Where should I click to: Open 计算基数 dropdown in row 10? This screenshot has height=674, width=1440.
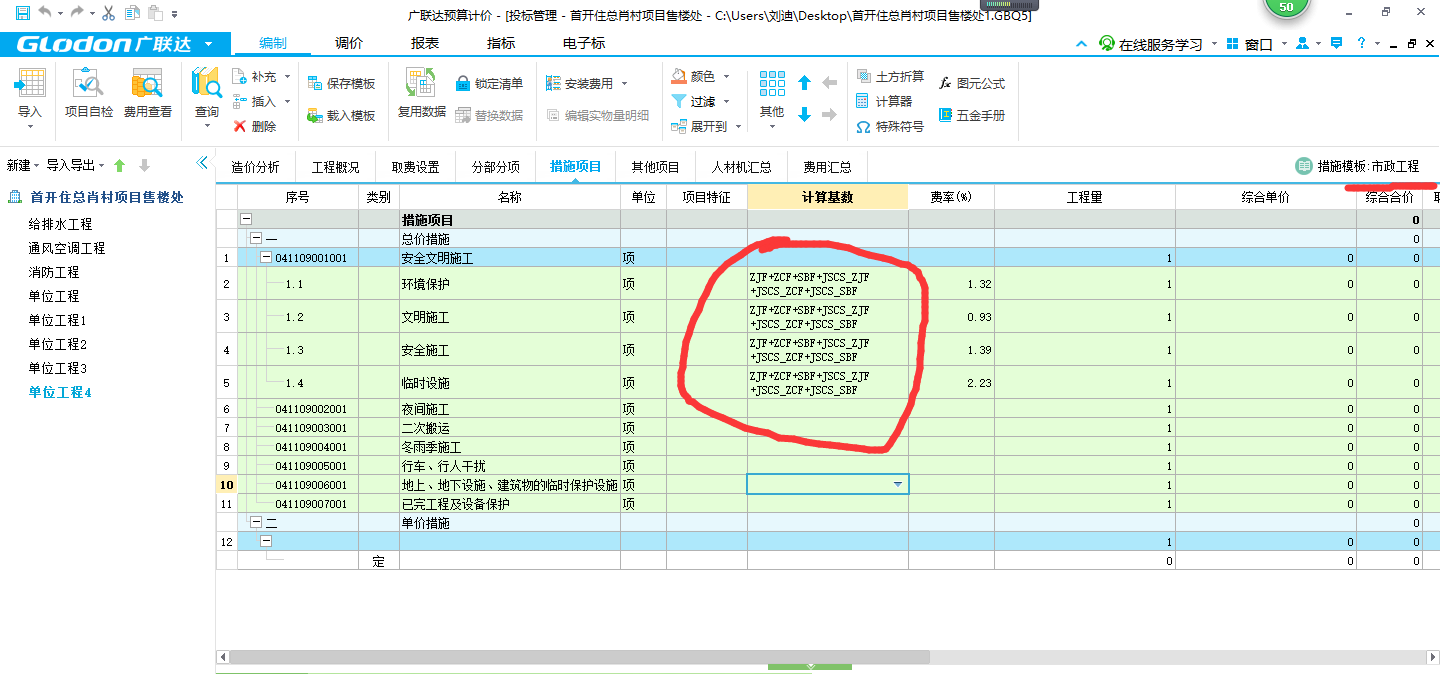[898, 484]
